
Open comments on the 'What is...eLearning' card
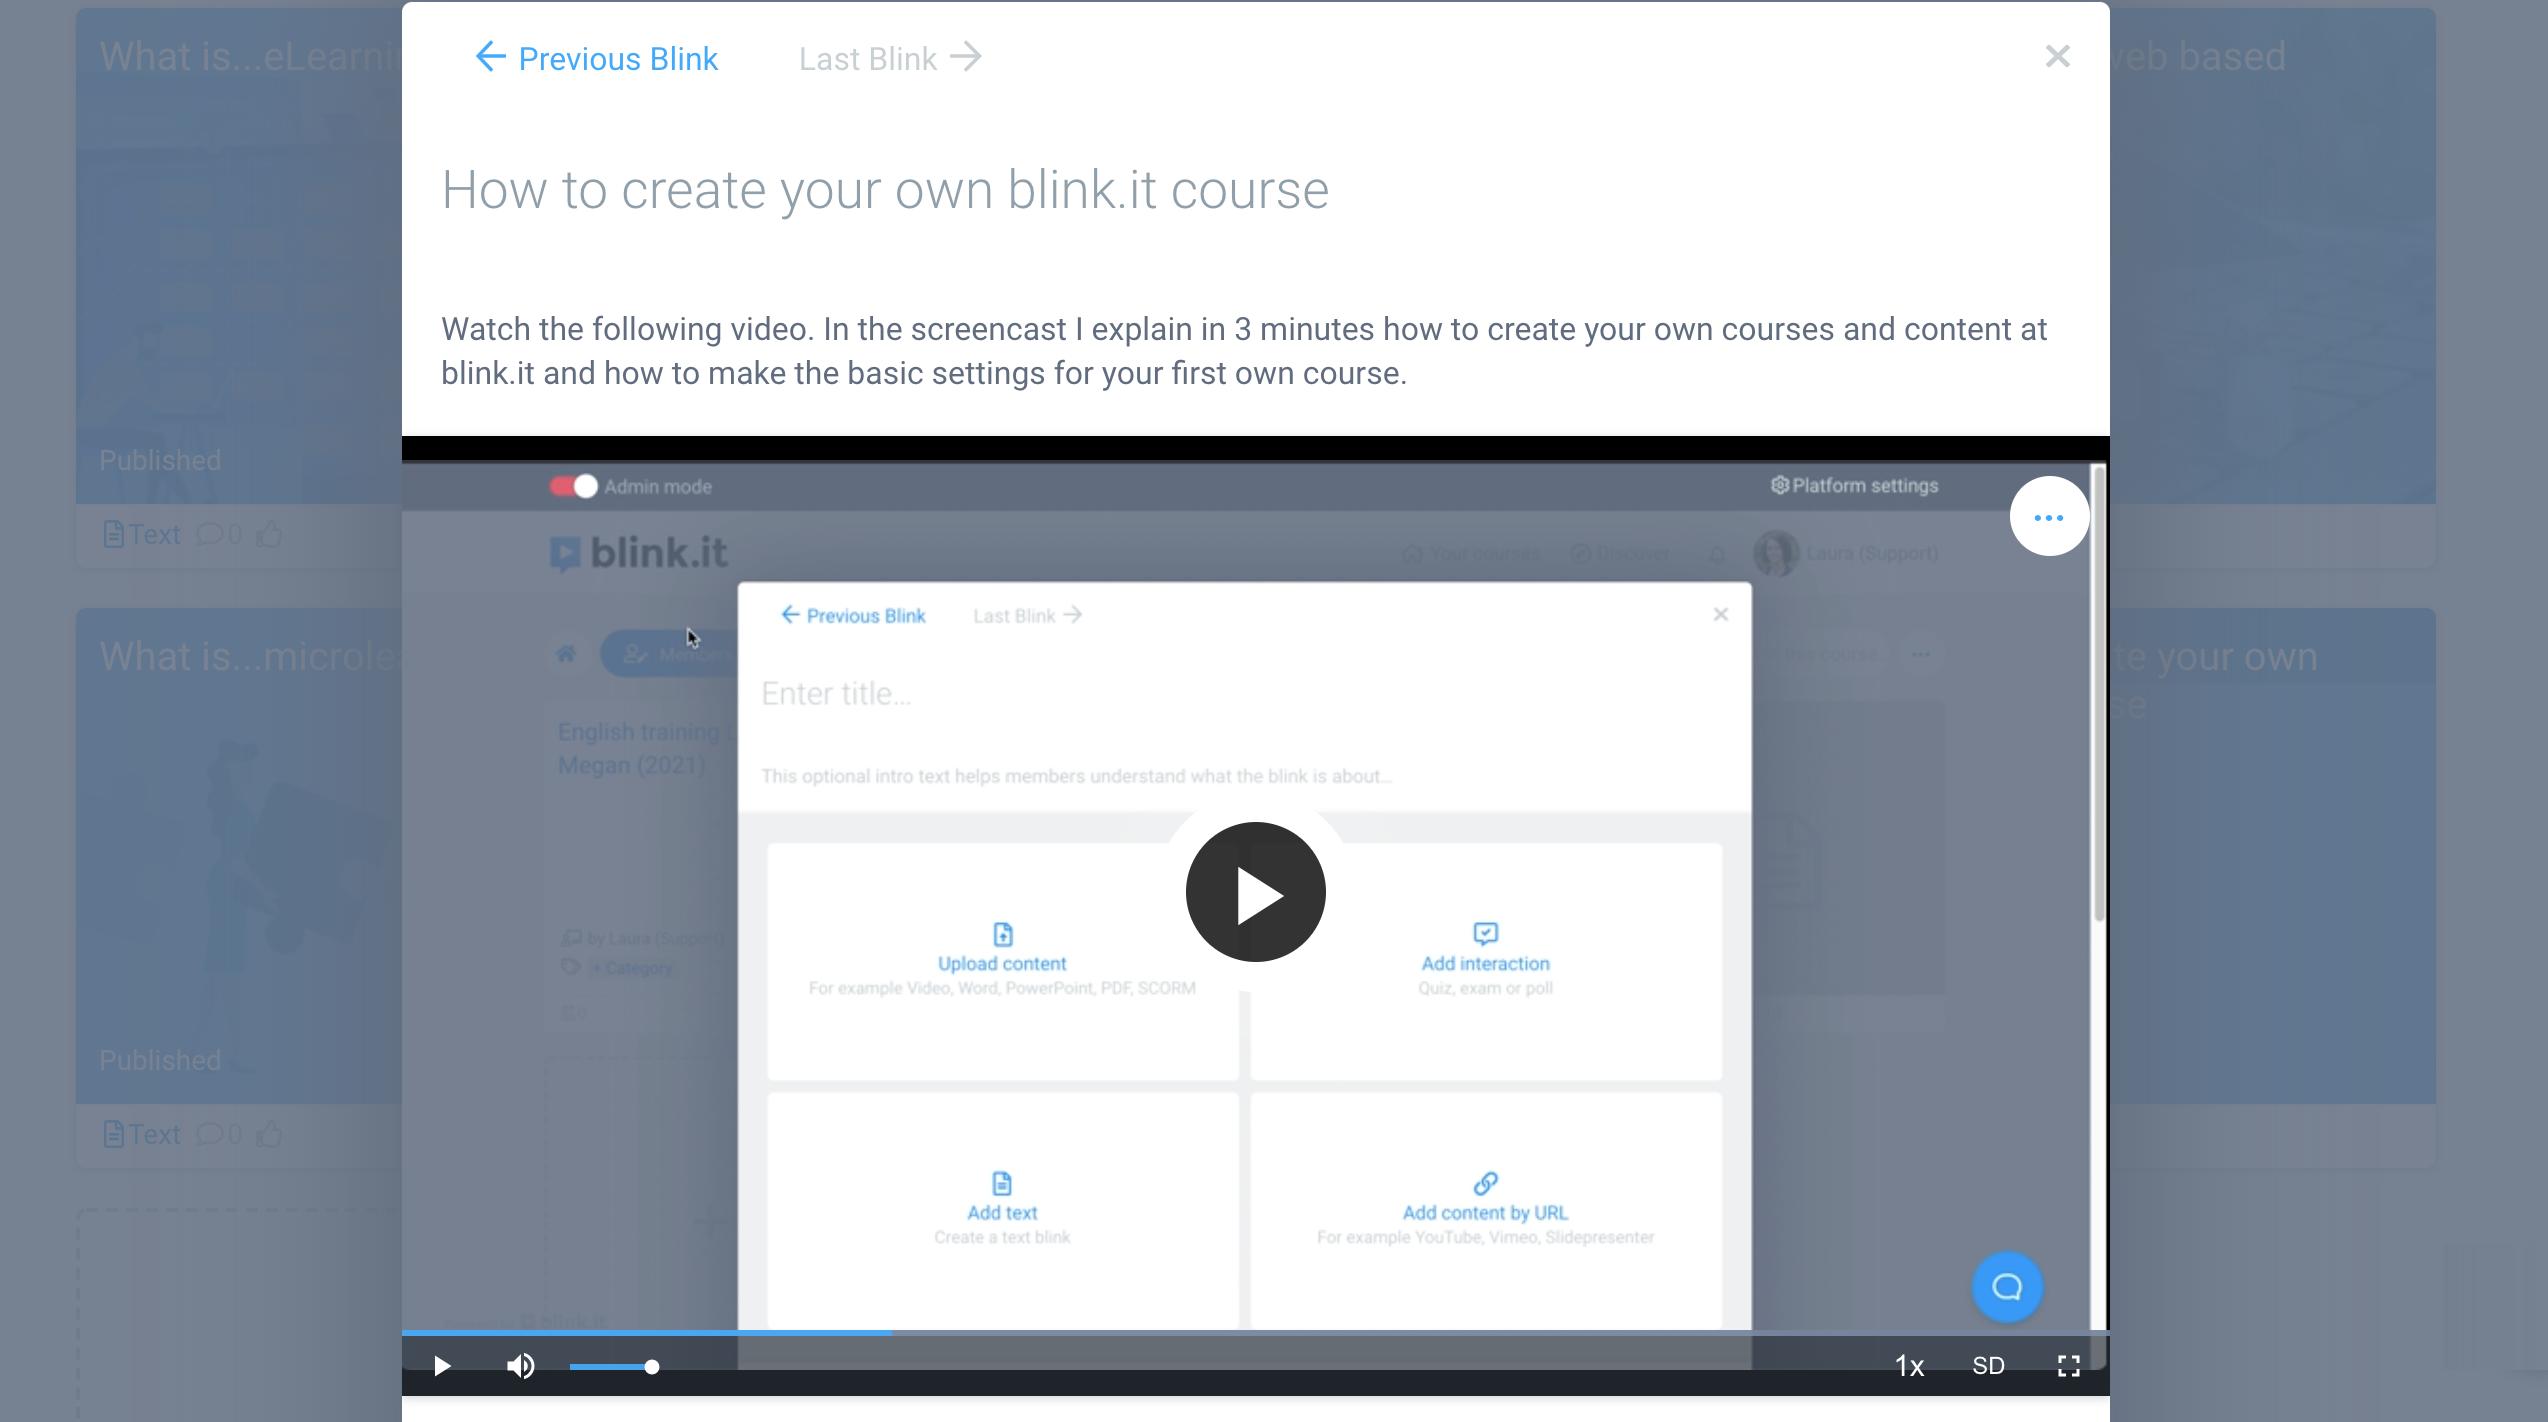(x=219, y=535)
